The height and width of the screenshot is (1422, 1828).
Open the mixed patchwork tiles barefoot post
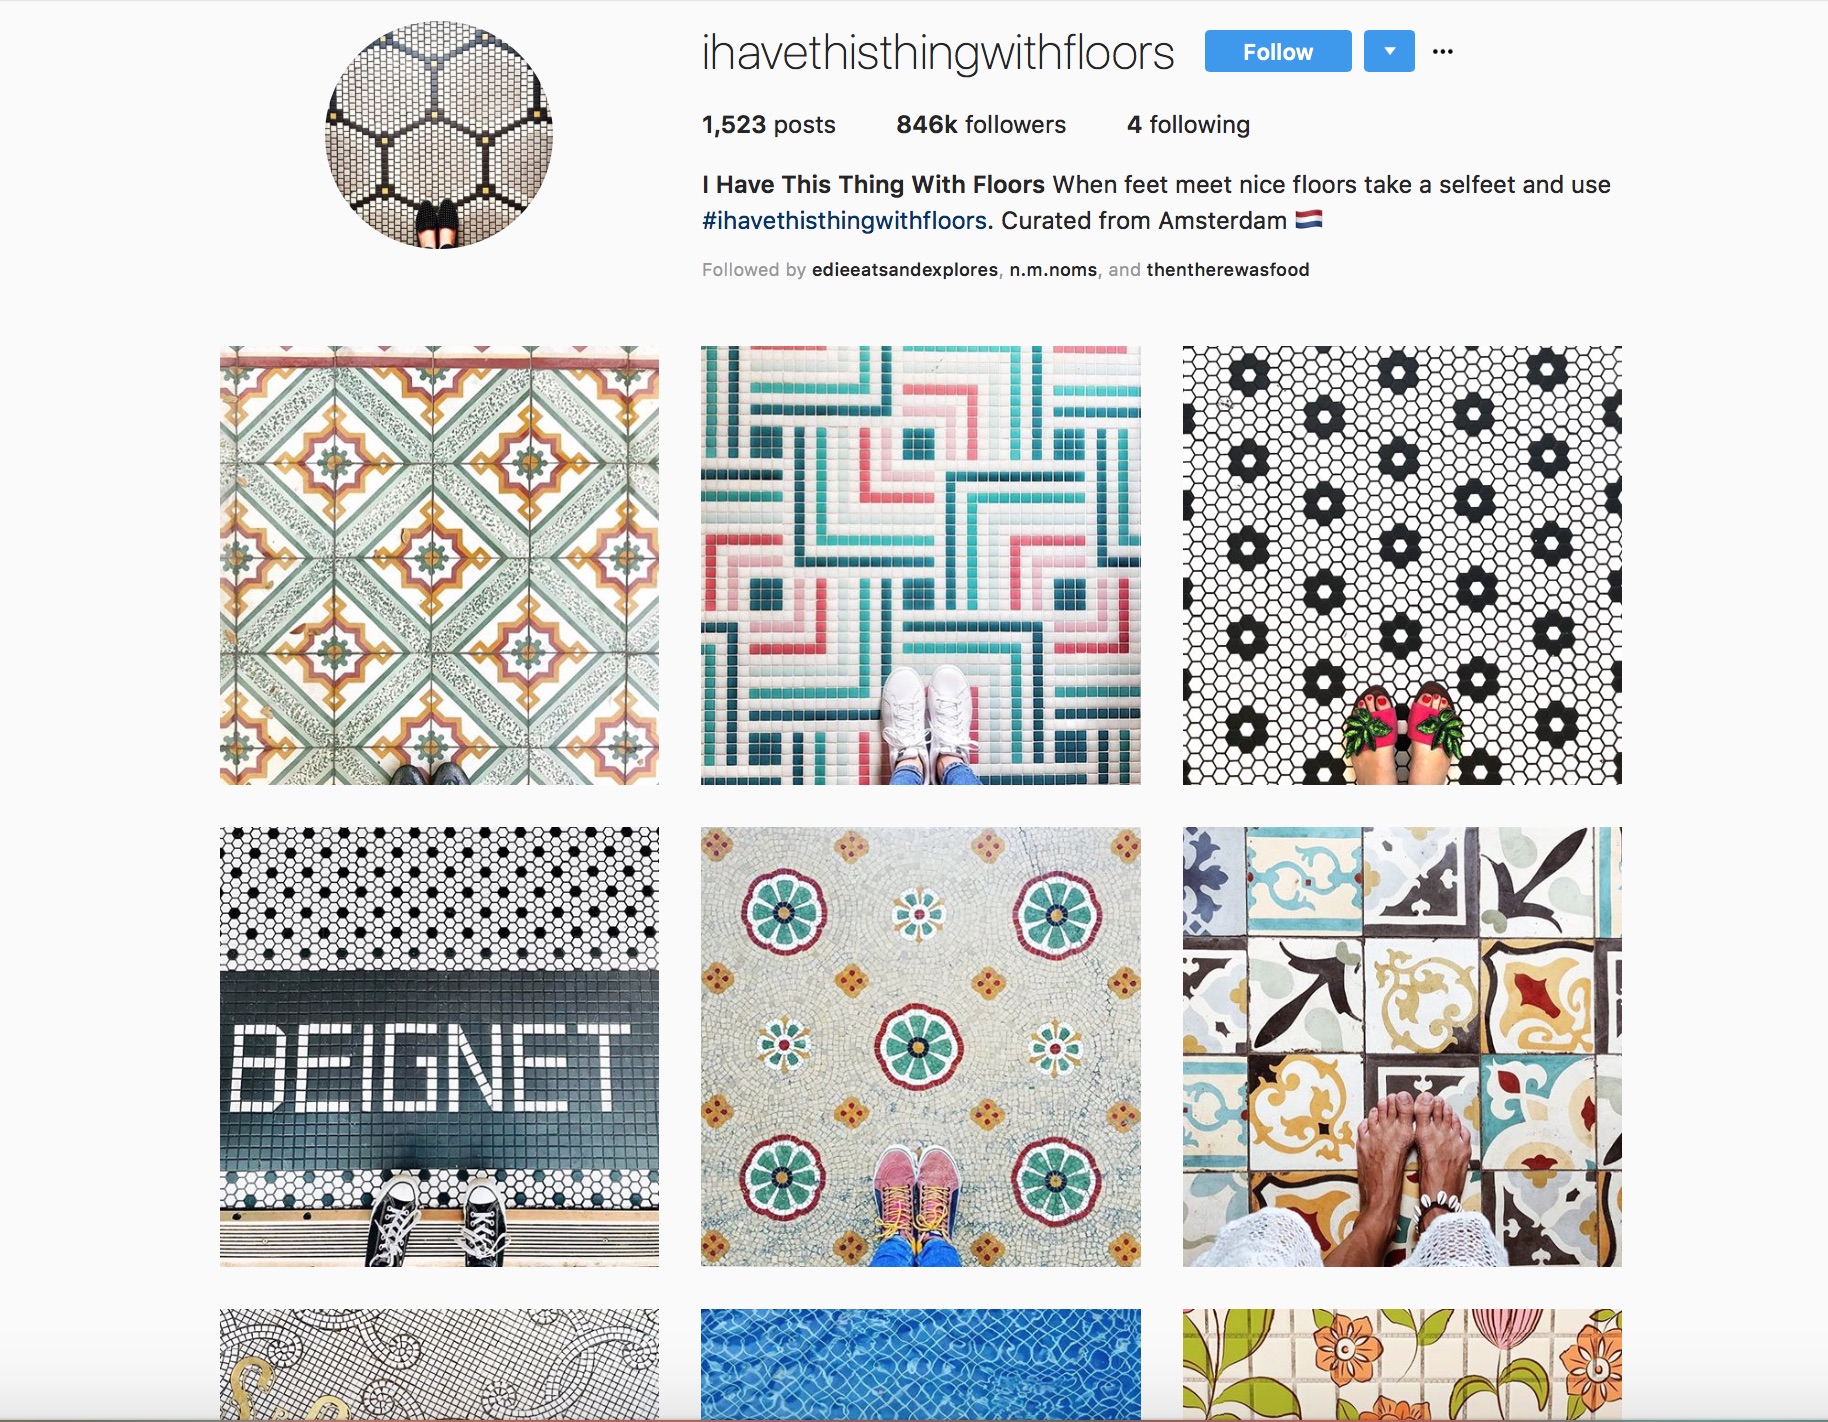pos(1402,1047)
